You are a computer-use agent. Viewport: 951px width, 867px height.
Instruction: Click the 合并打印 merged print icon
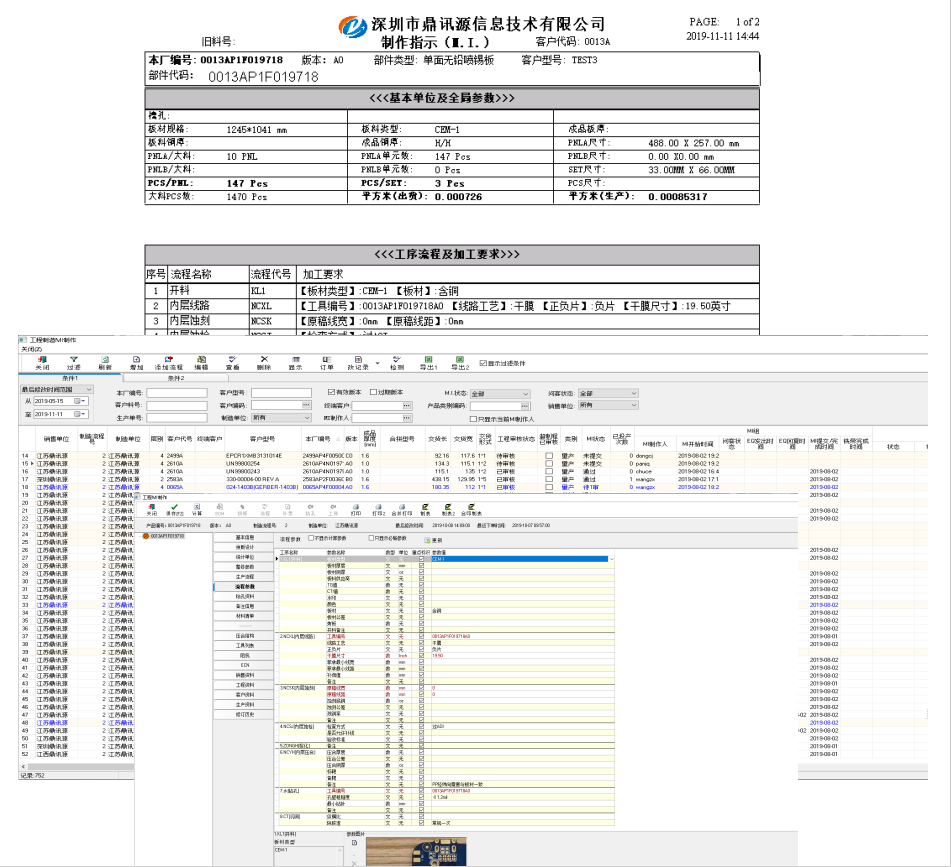point(402,507)
